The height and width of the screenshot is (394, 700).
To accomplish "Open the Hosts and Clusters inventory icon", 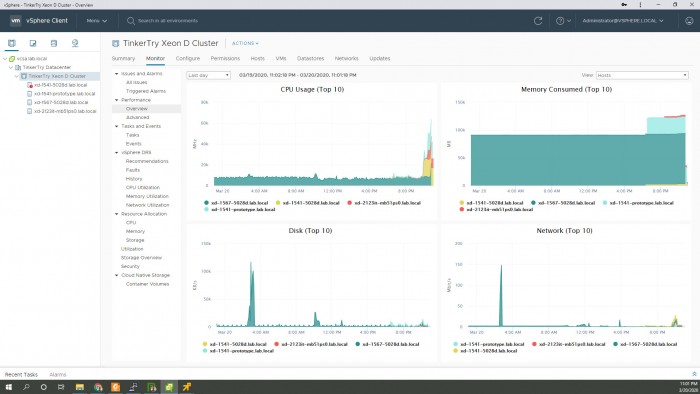I will [x=12, y=43].
